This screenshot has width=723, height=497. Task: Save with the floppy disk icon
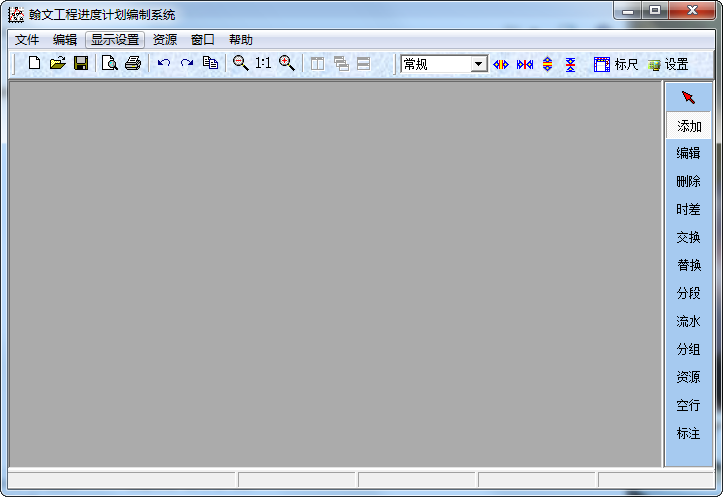(81, 63)
